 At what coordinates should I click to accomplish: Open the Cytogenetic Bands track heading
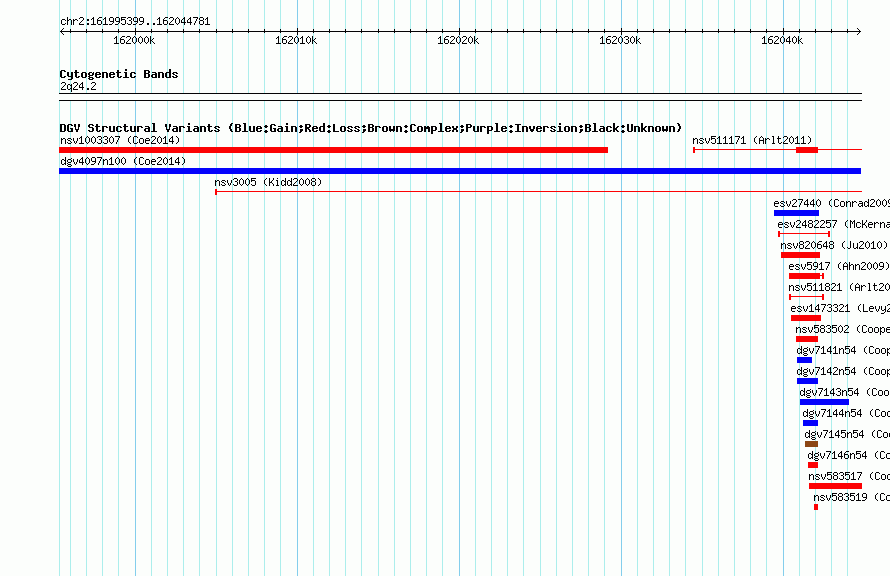[119, 74]
